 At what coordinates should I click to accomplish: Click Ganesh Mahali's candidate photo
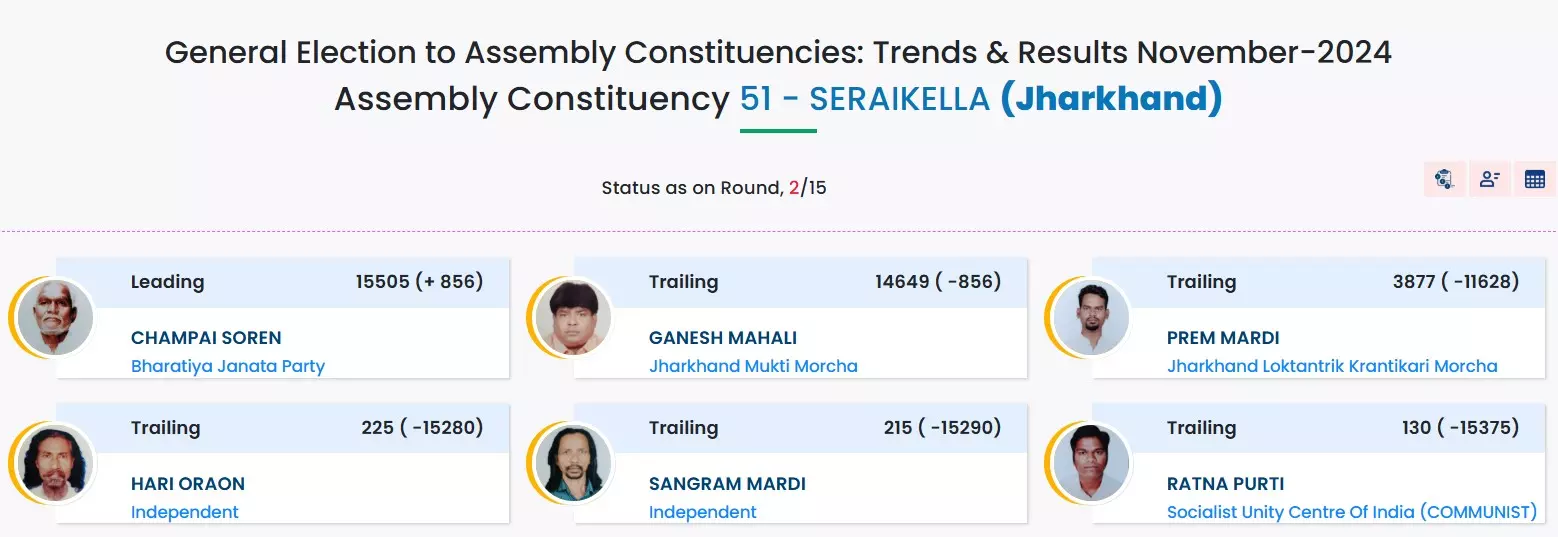pyautogui.click(x=573, y=318)
